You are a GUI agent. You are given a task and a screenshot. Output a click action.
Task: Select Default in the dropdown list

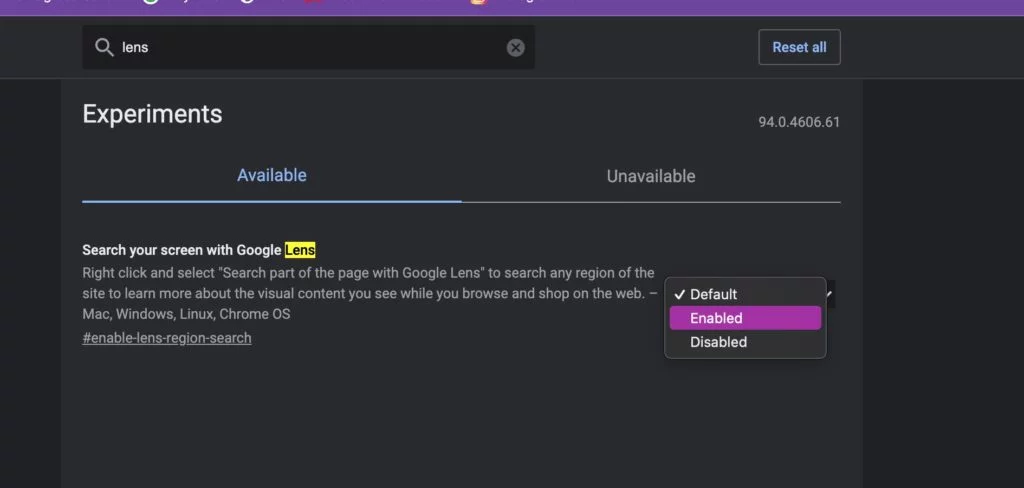tap(745, 294)
